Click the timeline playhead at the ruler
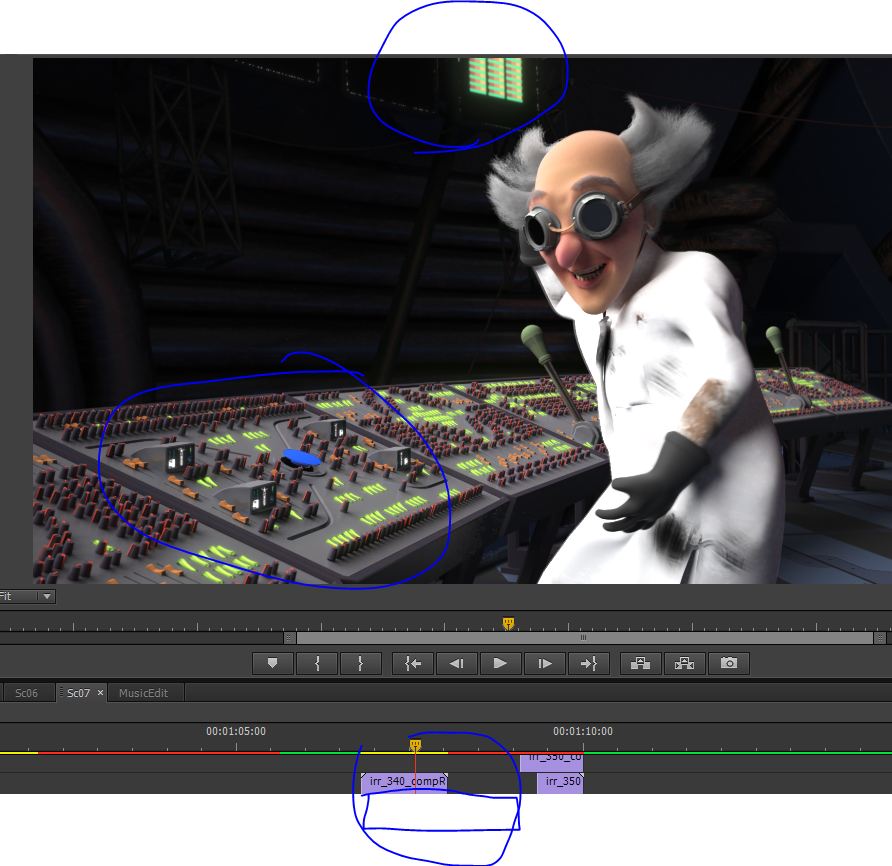The width and height of the screenshot is (892, 866). coord(415,745)
